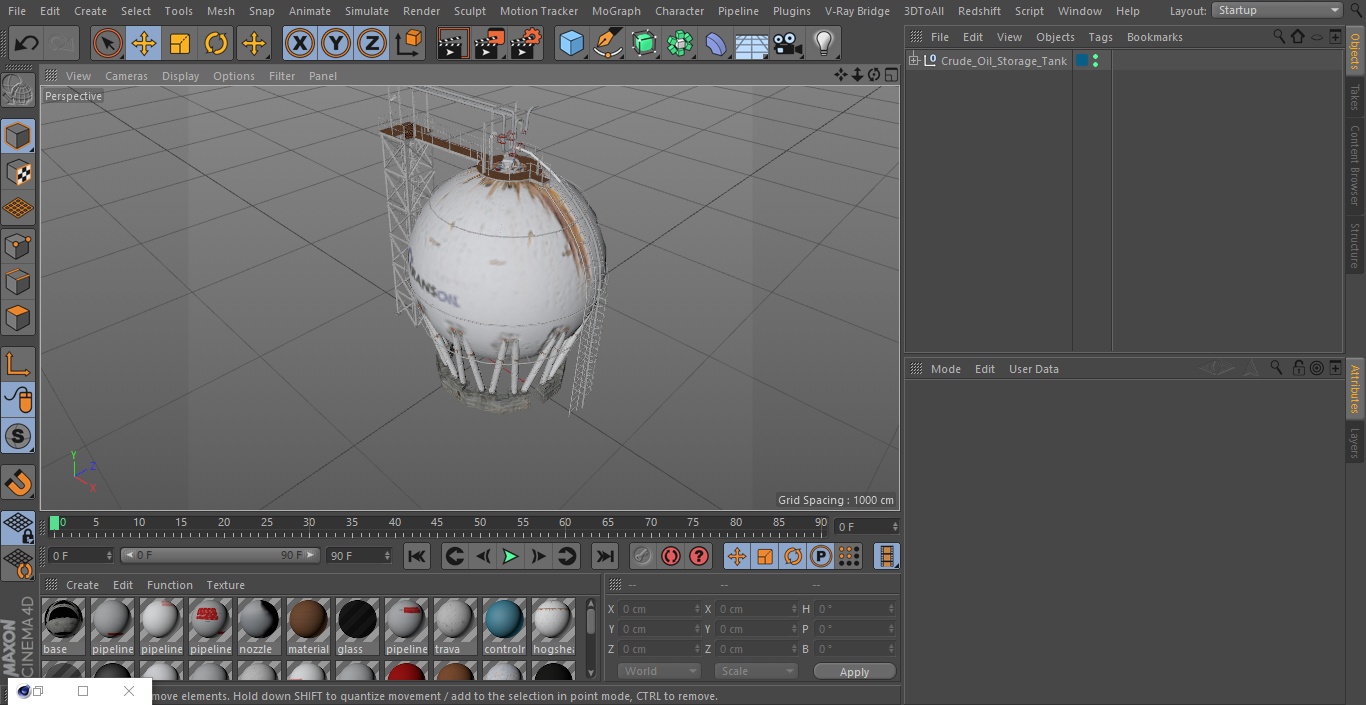Screen dimensions: 1366x705
Task: Open the MoGraph menu
Action: coord(616,11)
